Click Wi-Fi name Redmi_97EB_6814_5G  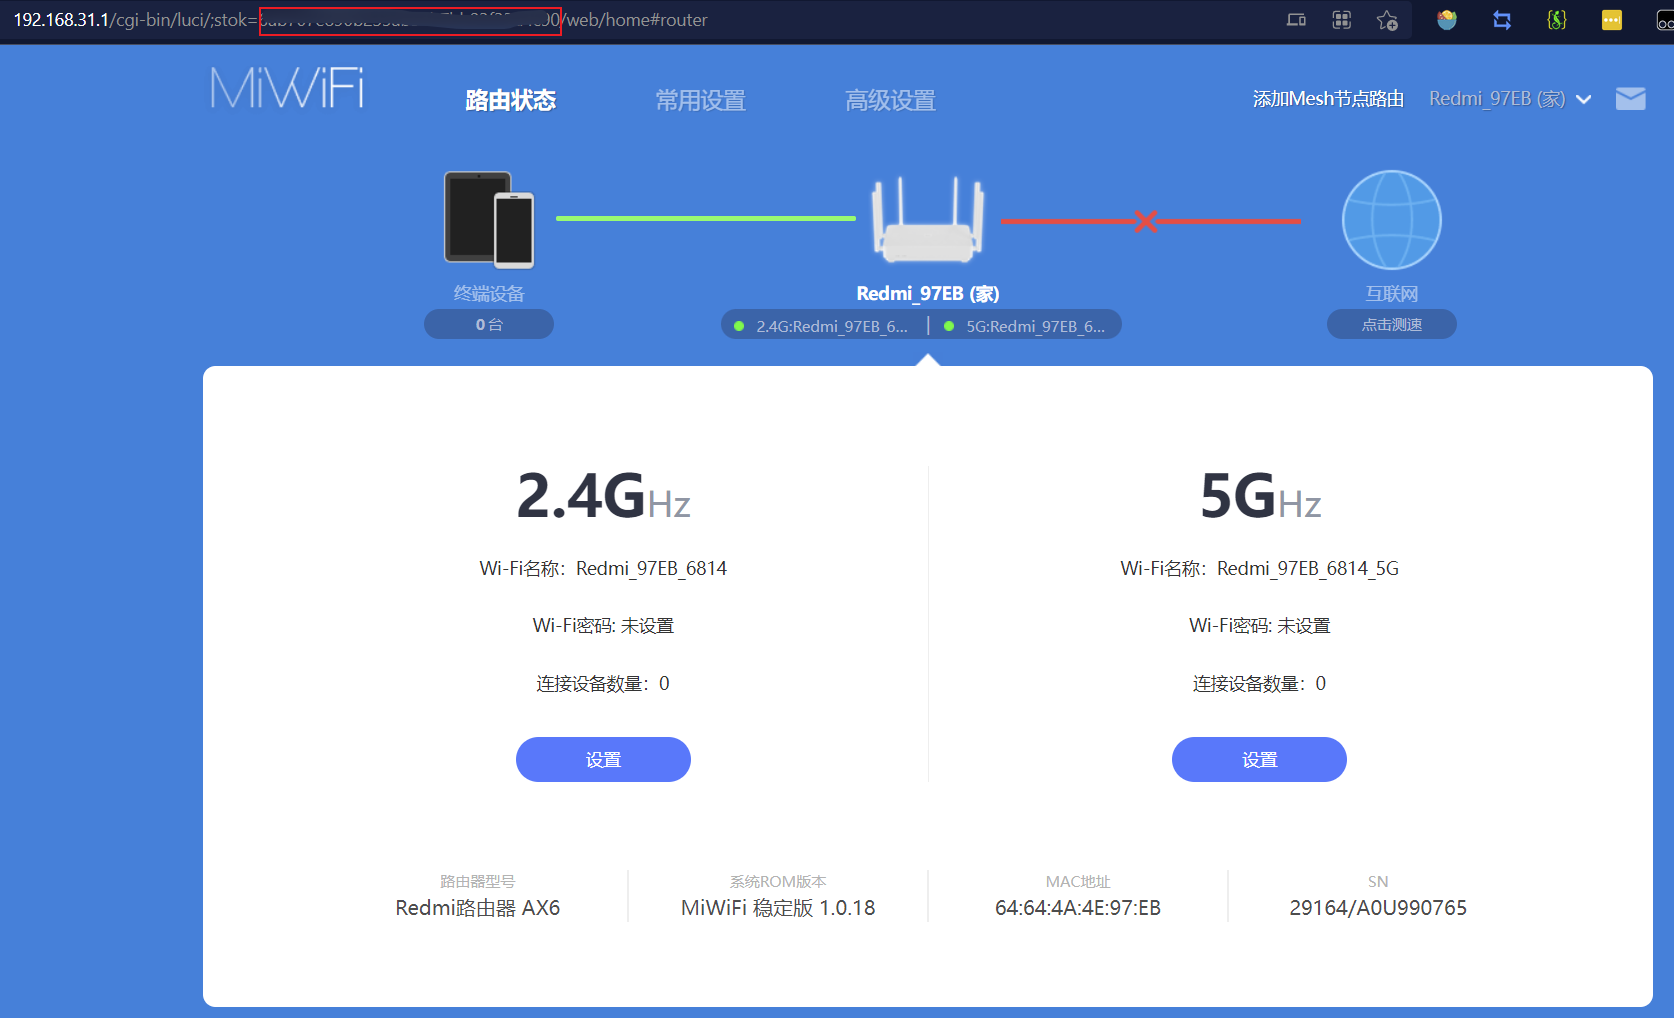1308,568
